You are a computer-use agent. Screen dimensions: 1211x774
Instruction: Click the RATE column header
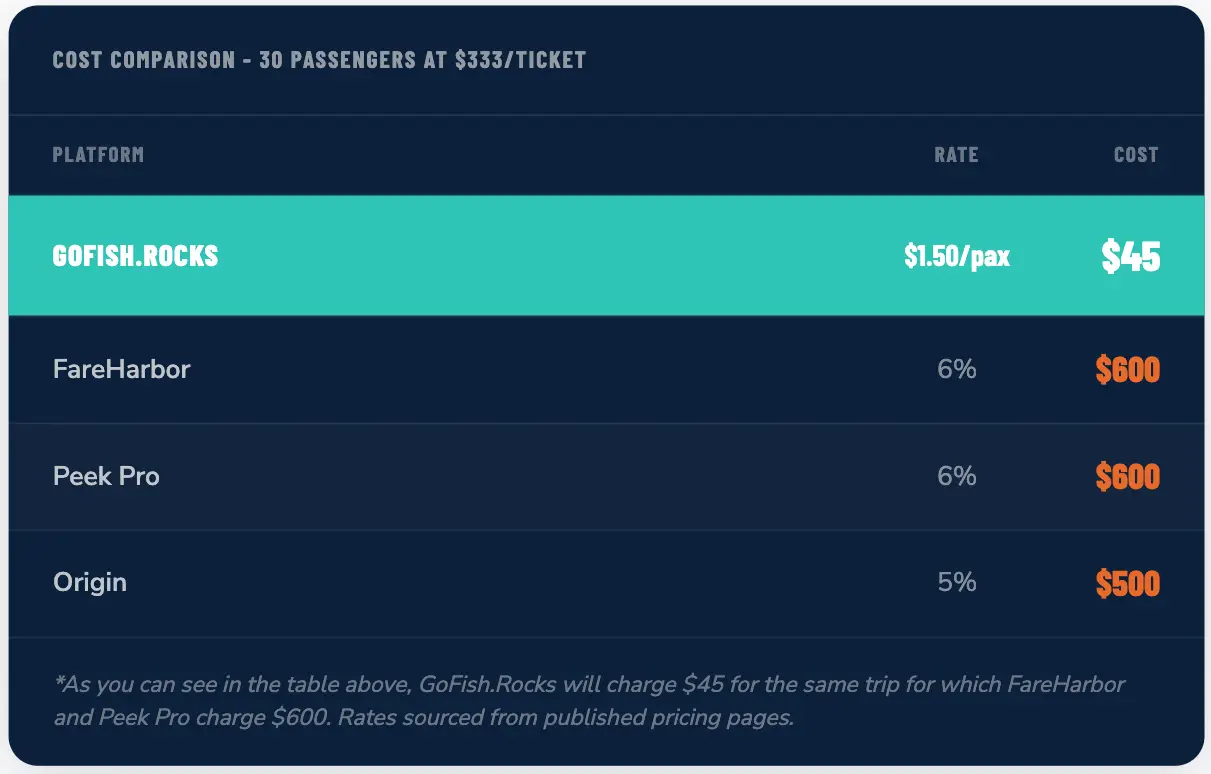tap(956, 155)
